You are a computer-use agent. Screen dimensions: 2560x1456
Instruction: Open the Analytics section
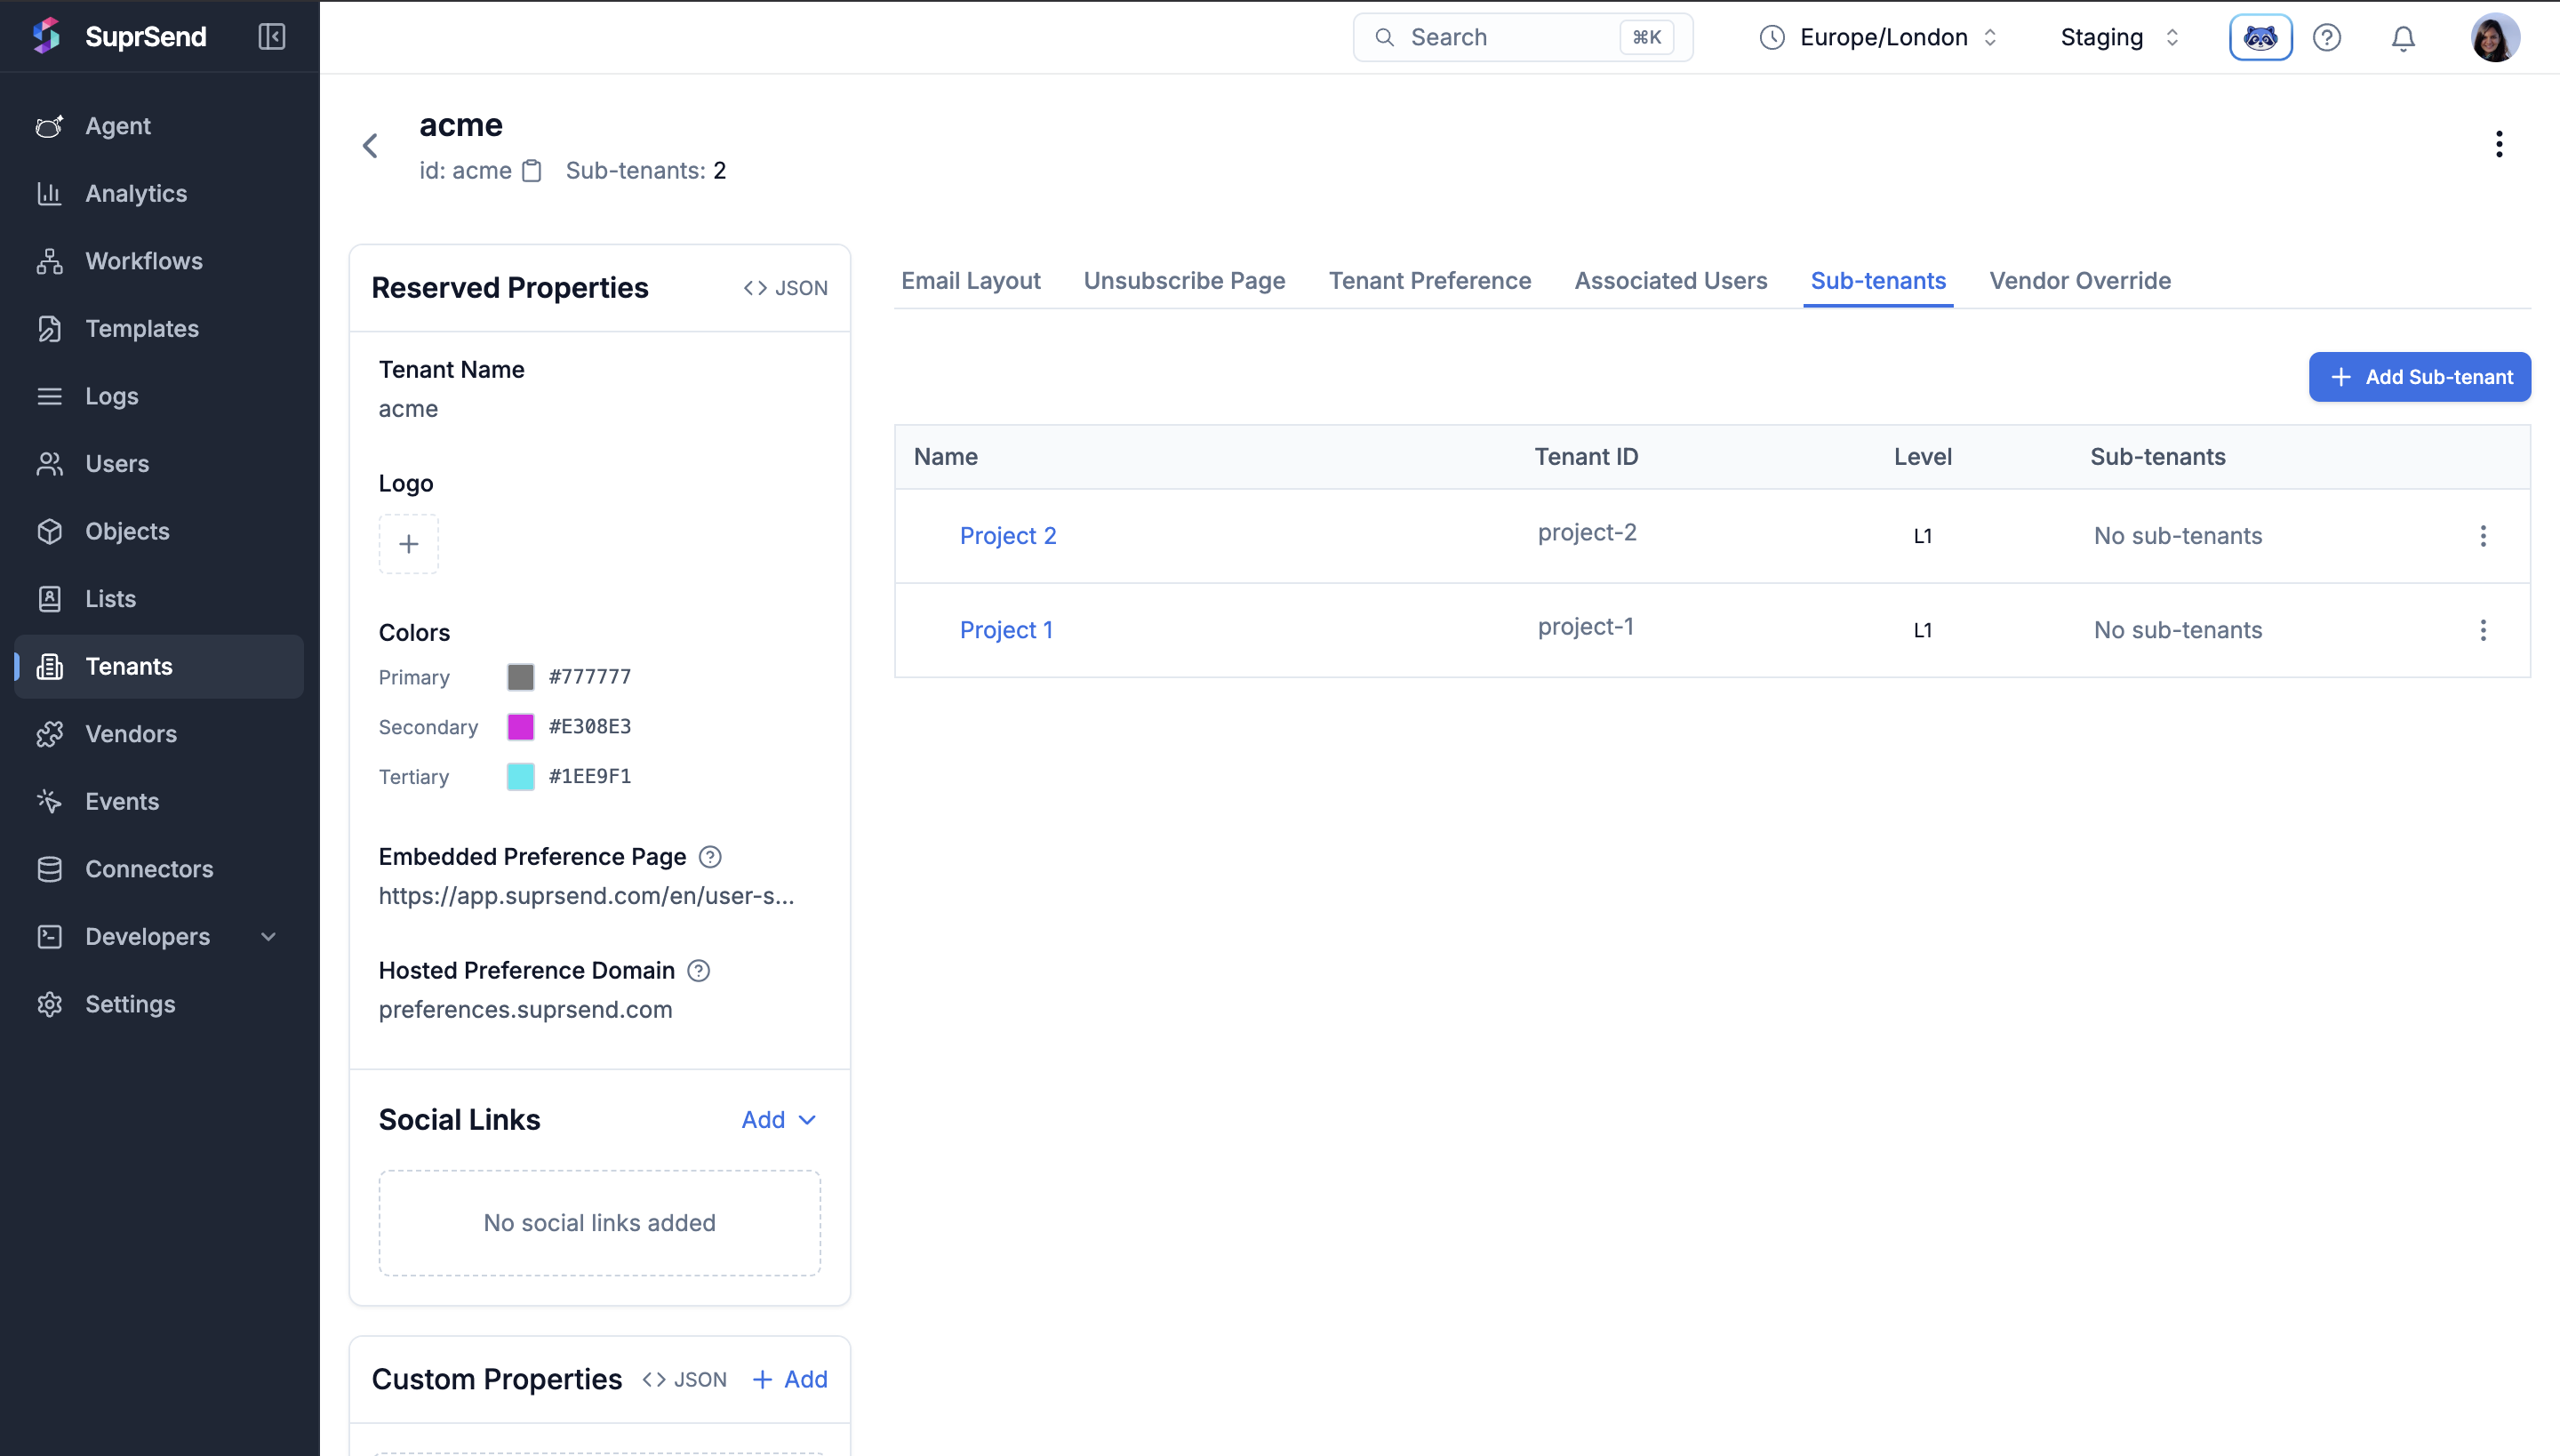160,193
